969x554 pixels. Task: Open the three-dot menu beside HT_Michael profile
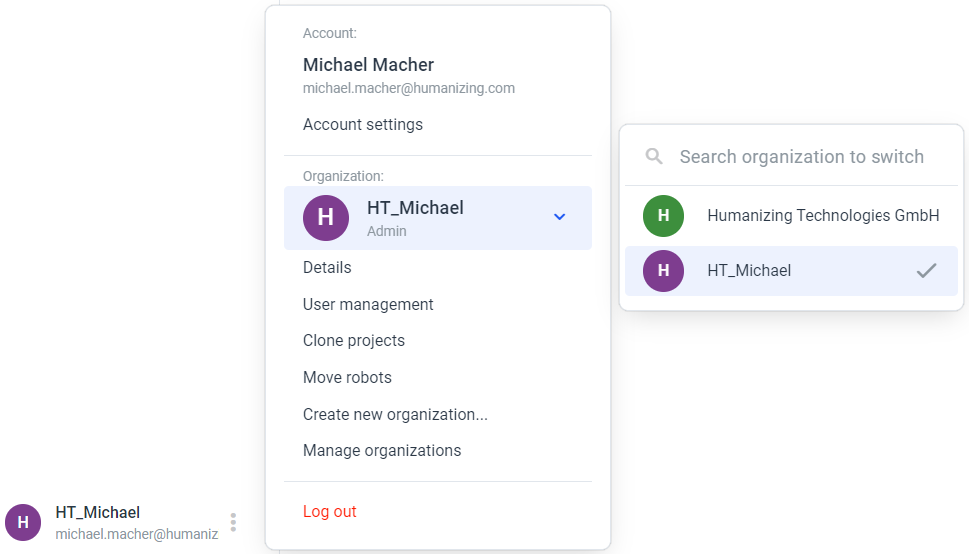(x=233, y=522)
